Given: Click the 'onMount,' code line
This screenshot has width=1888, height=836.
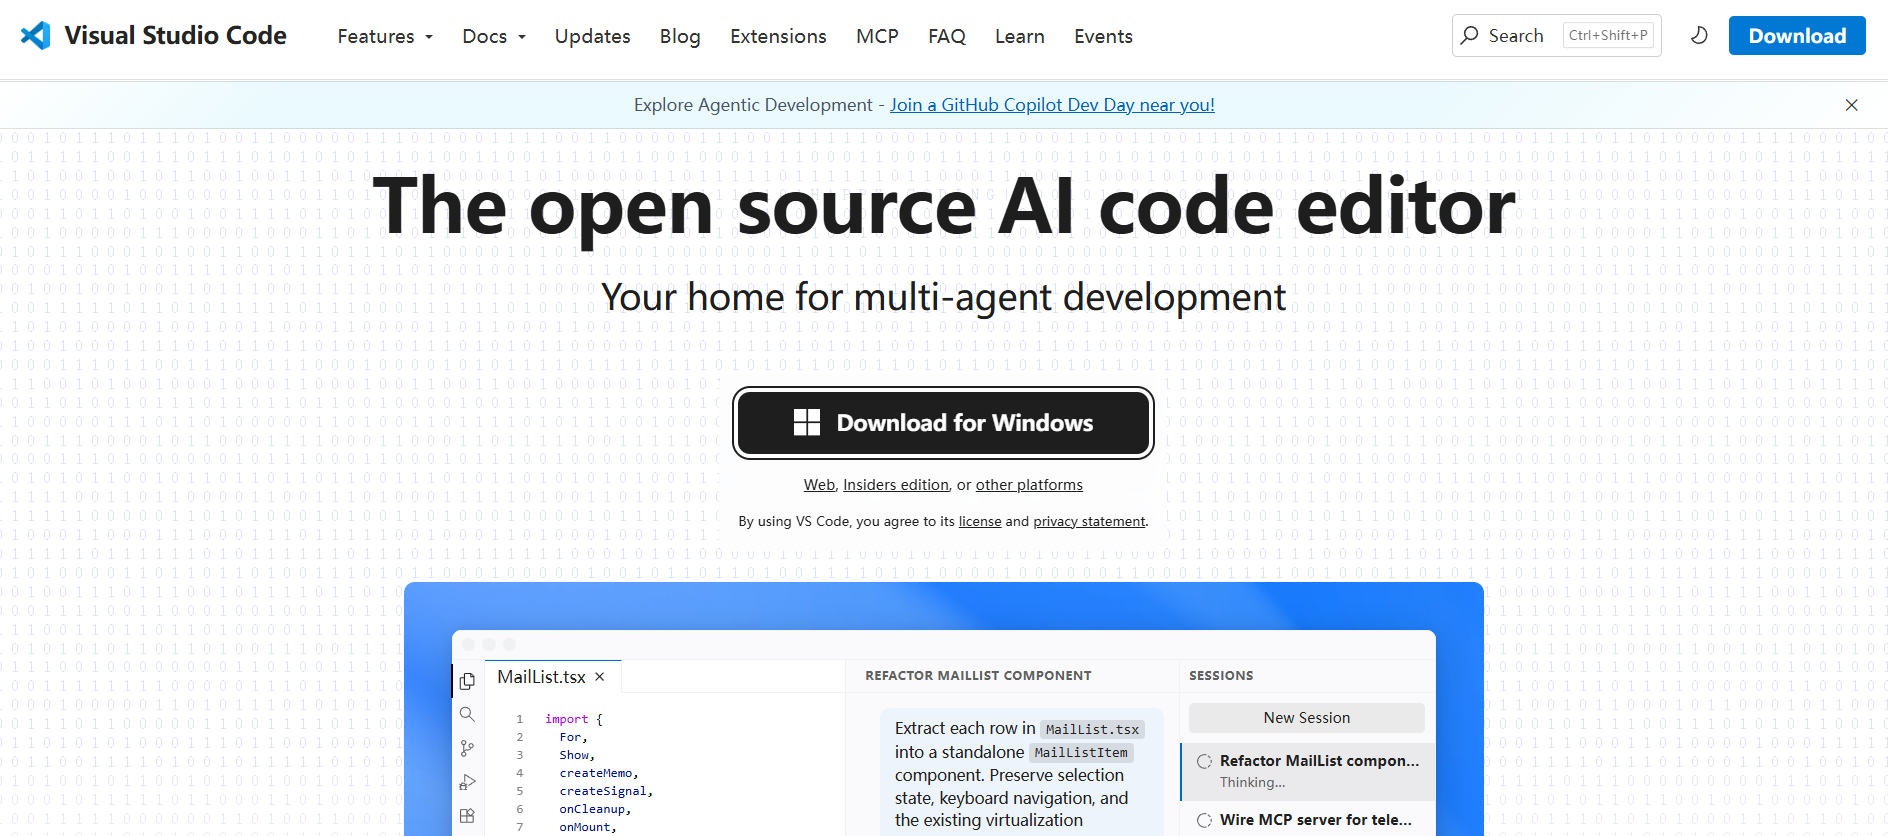Looking at the screenshot, I should pos(588,827).
